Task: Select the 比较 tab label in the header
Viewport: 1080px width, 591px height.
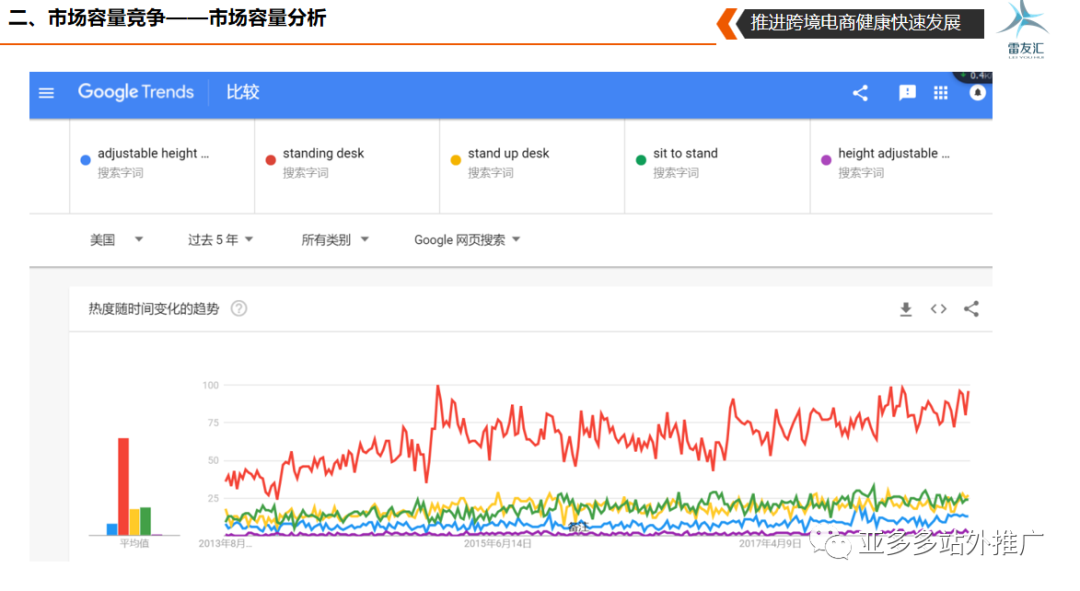Action: 242,92
